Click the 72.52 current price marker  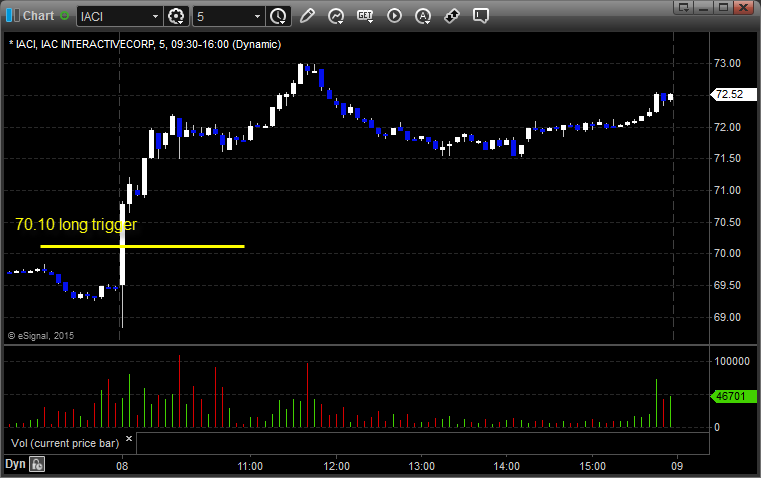726,94
